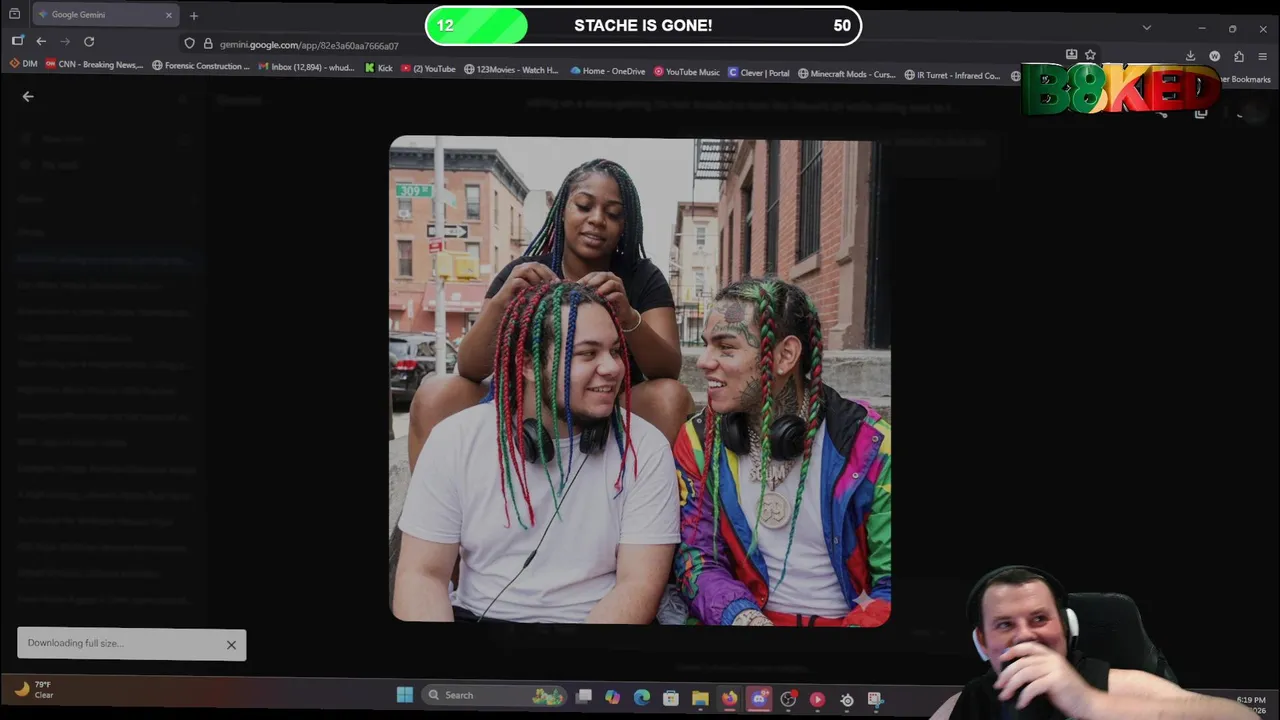Open the Windows Start menu
Image resolution: width=1280 pixels, height=720 pixels.
[x=405, y=695]
